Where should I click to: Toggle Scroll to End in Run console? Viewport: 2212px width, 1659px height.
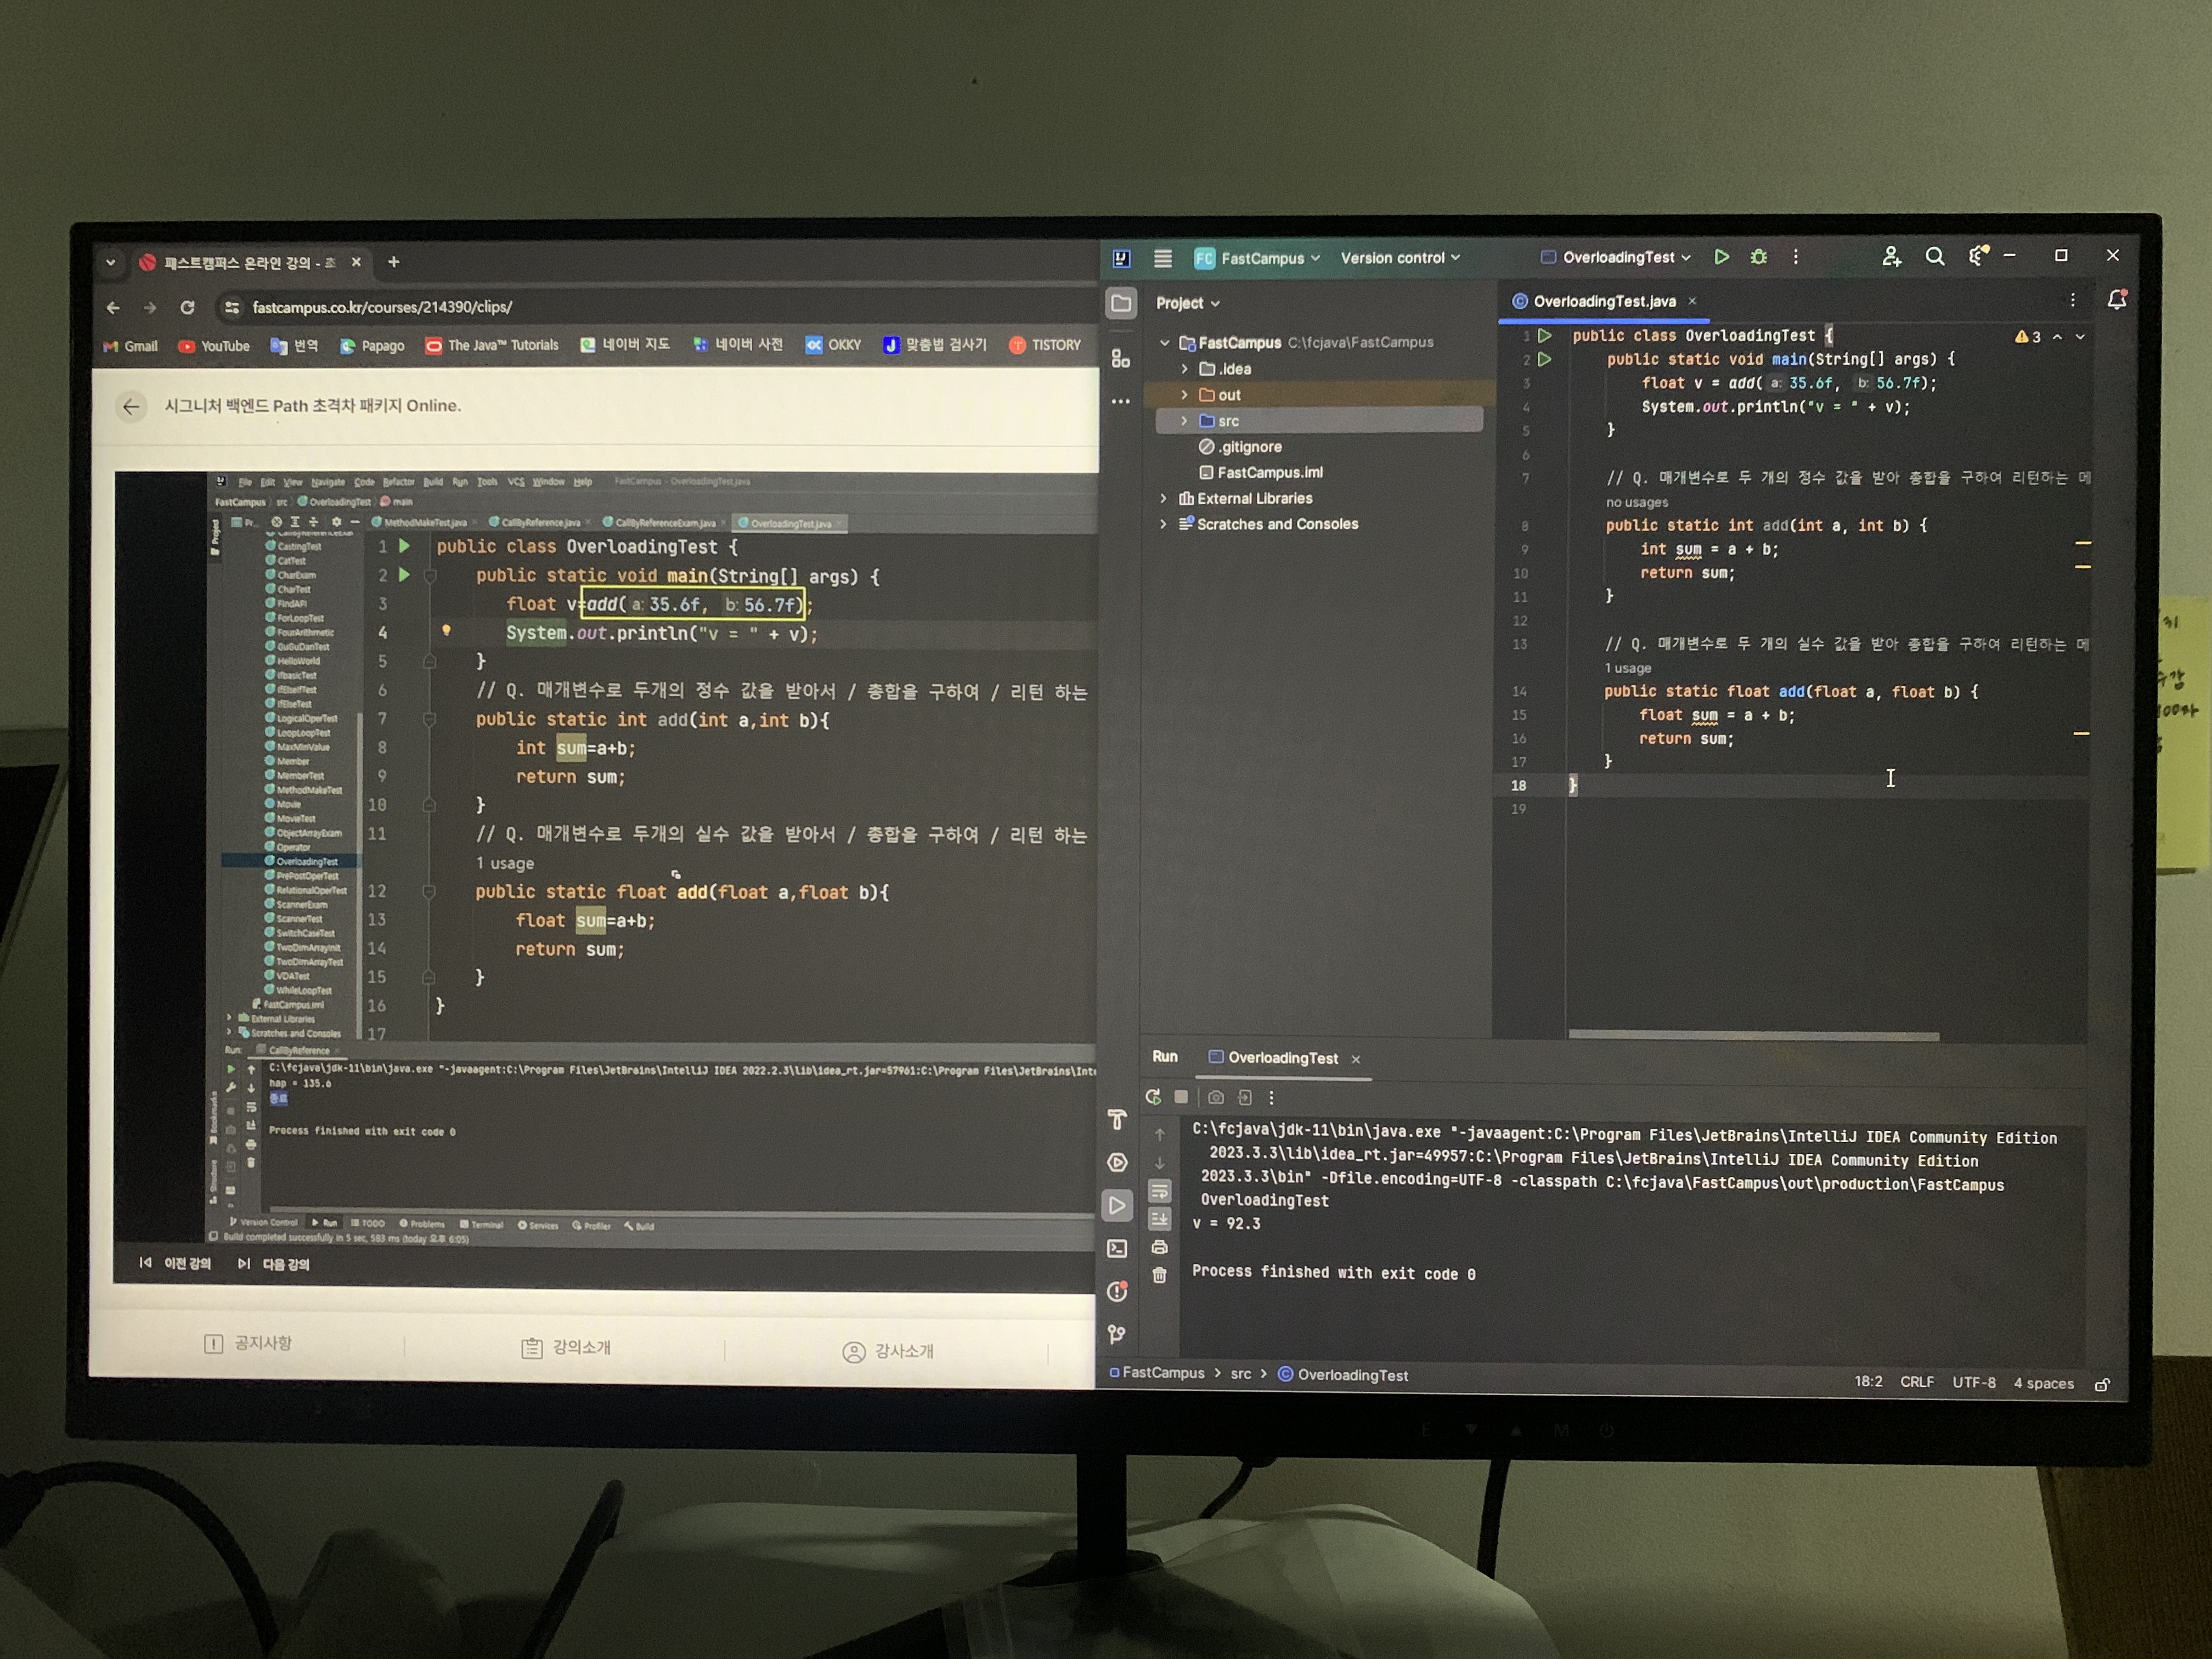1160,1218
